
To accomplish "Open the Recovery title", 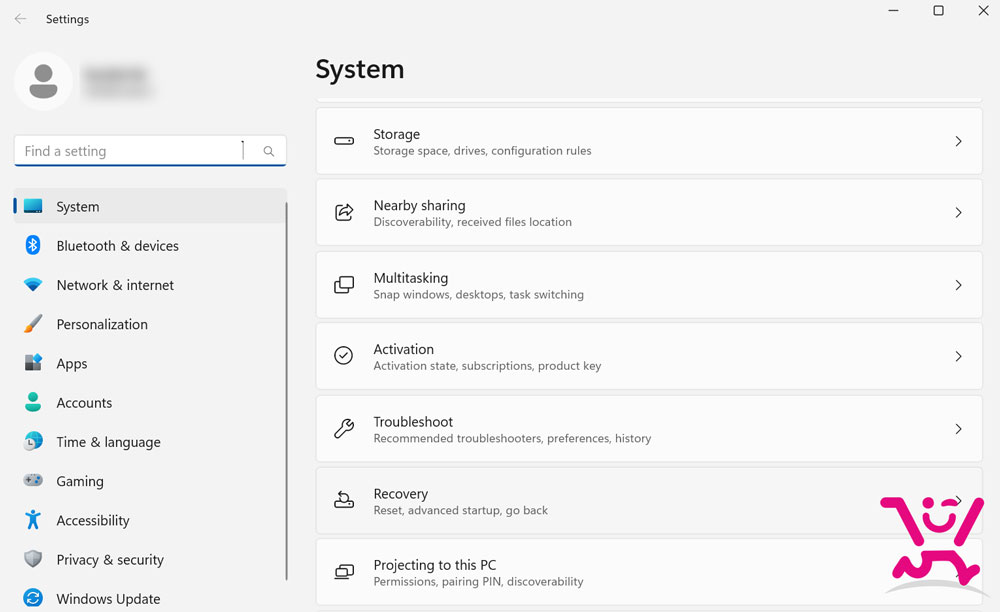I will pos(401,494).
